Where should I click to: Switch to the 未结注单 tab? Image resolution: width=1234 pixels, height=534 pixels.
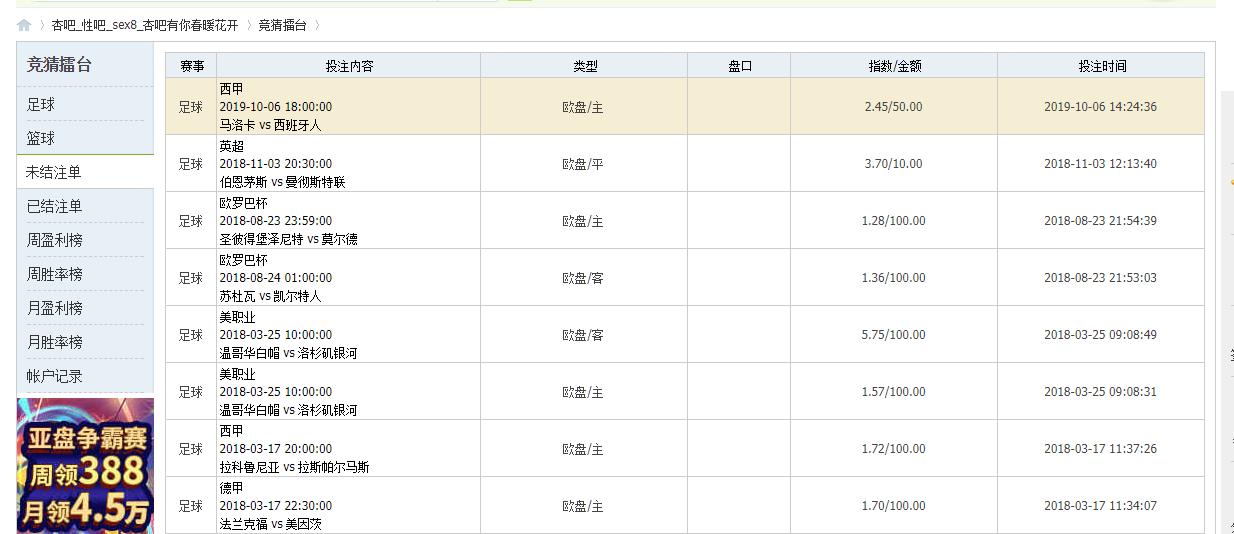[54, 172]
